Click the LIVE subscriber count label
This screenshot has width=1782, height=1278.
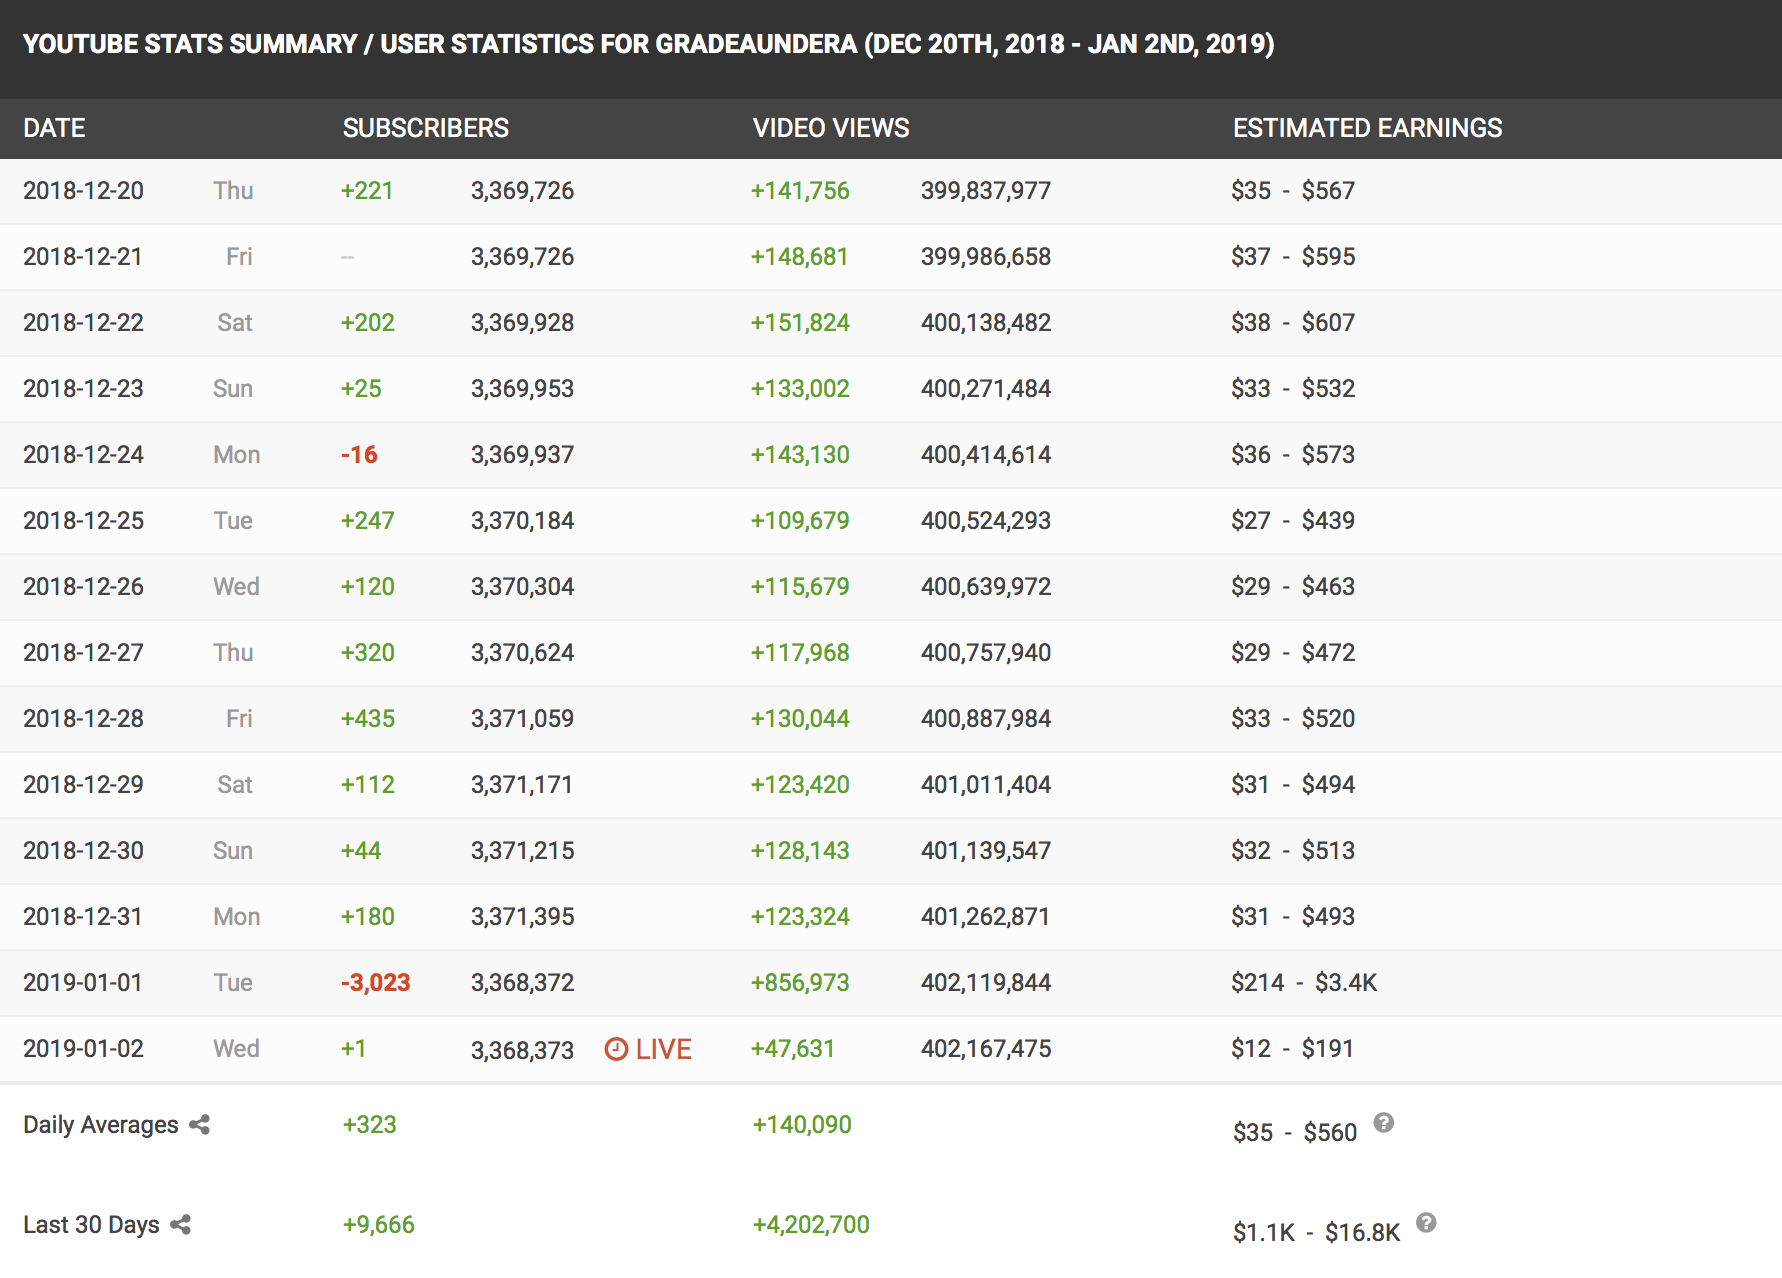pos(664,1049)
